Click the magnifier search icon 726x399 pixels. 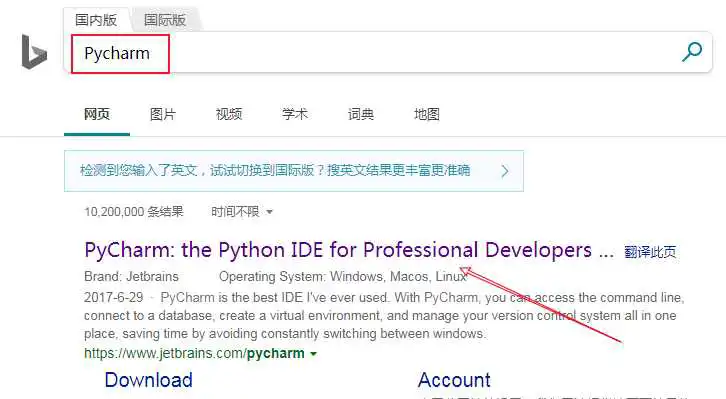(x=692, y=52)
